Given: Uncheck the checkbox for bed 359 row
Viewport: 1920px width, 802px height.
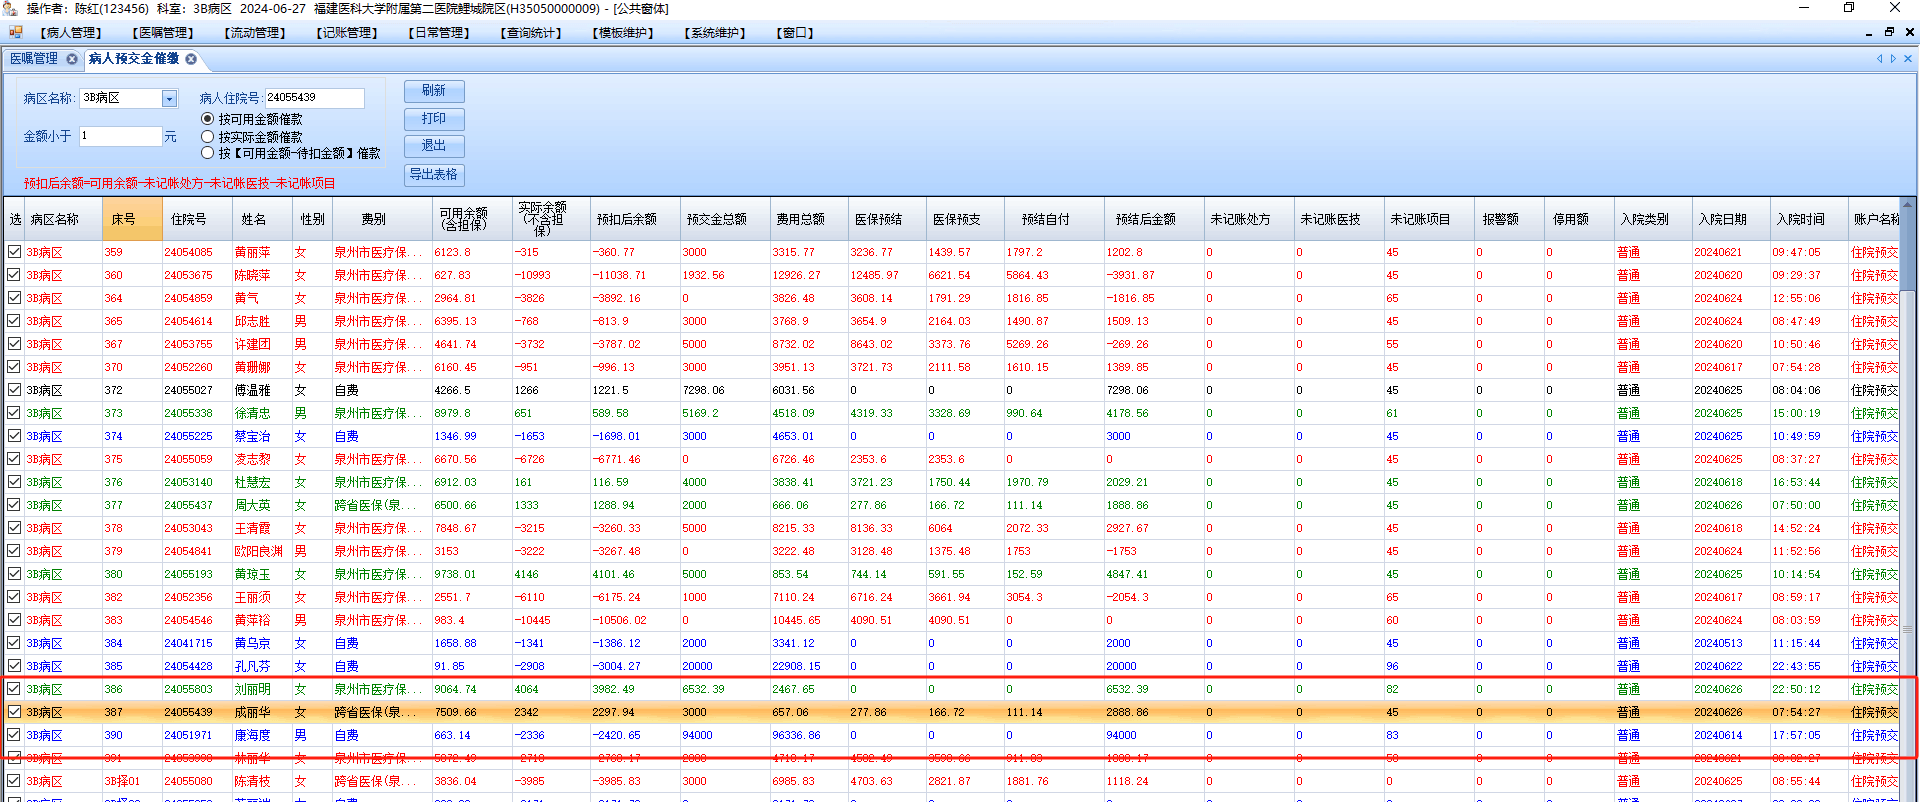Looking at the screenshot, I should tap(14, 252).
